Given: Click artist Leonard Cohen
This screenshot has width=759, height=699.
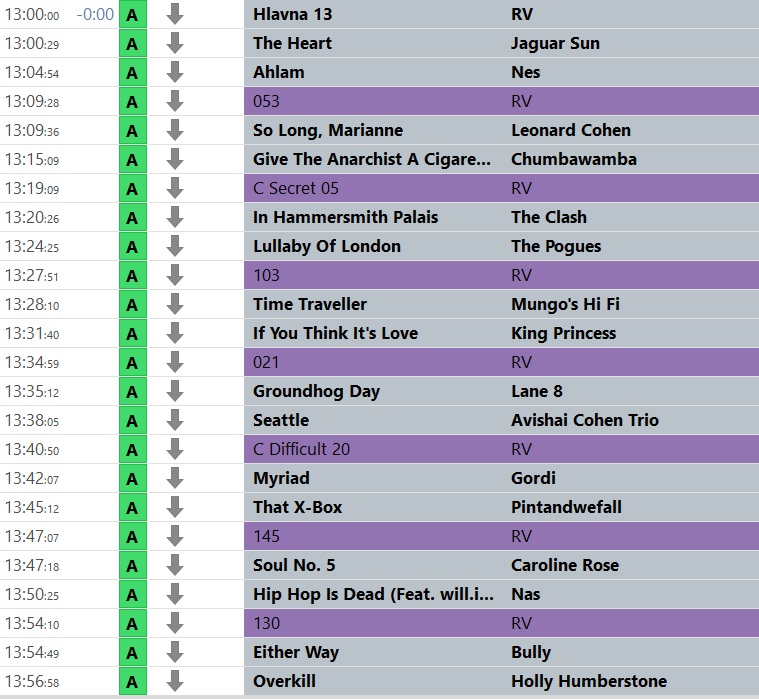Looking at the screenshot, I should point(571,130).
